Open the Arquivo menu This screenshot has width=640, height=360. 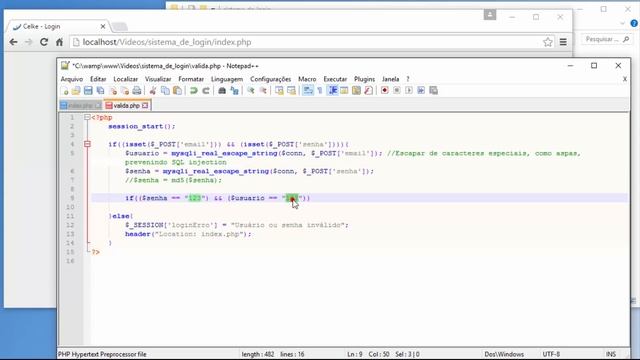[x=71, y=79]
